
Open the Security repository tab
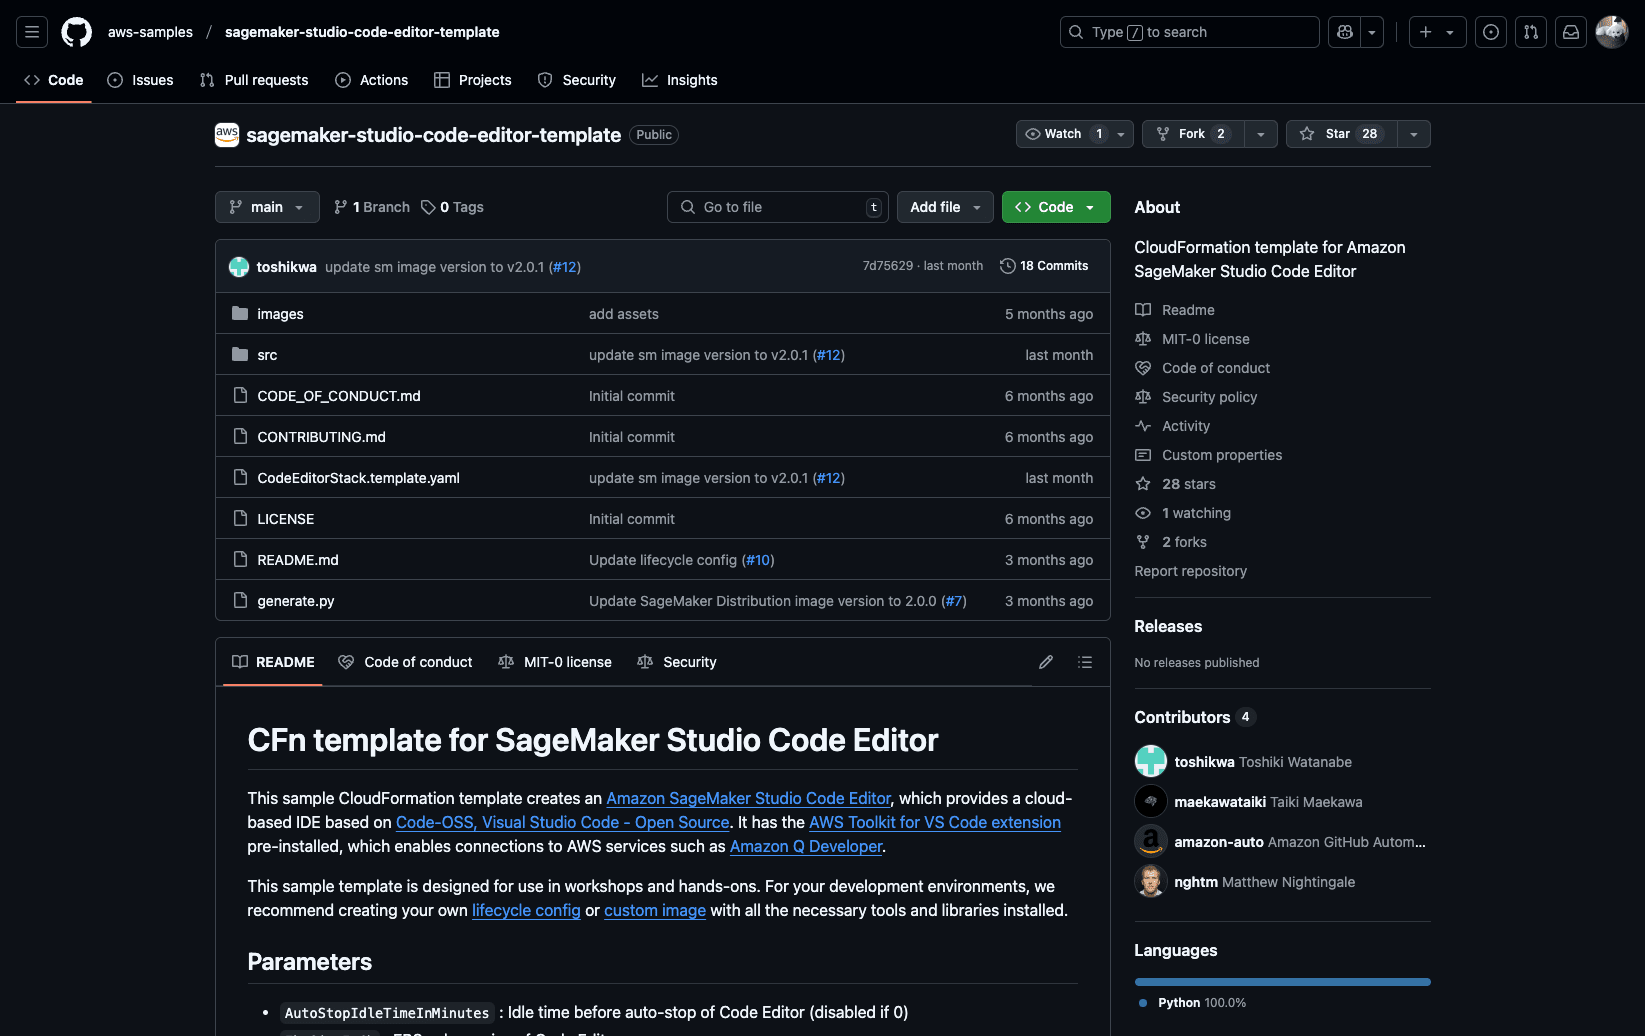(577, 80)
